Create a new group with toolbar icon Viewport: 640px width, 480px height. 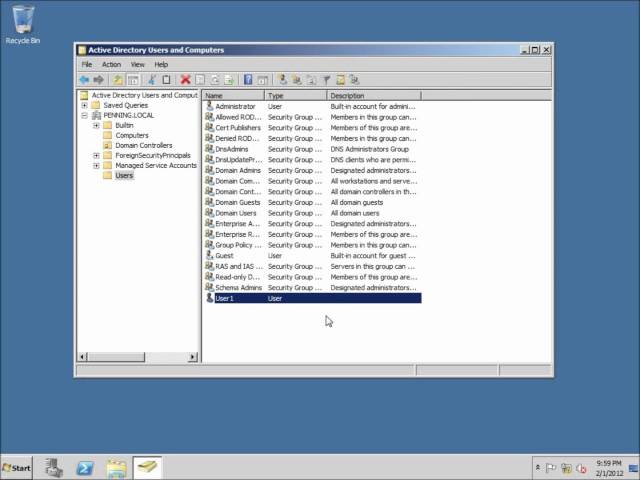(x=297, y=80)
